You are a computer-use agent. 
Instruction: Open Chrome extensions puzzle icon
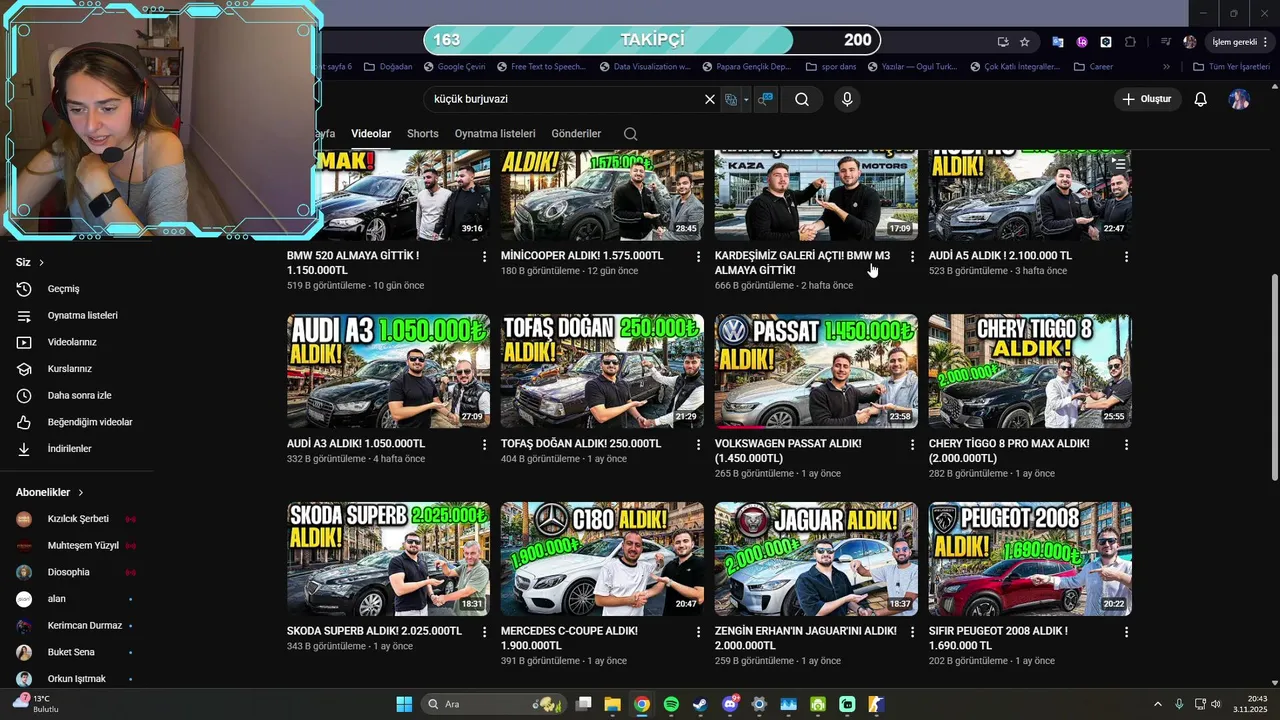click(1130, 42)
